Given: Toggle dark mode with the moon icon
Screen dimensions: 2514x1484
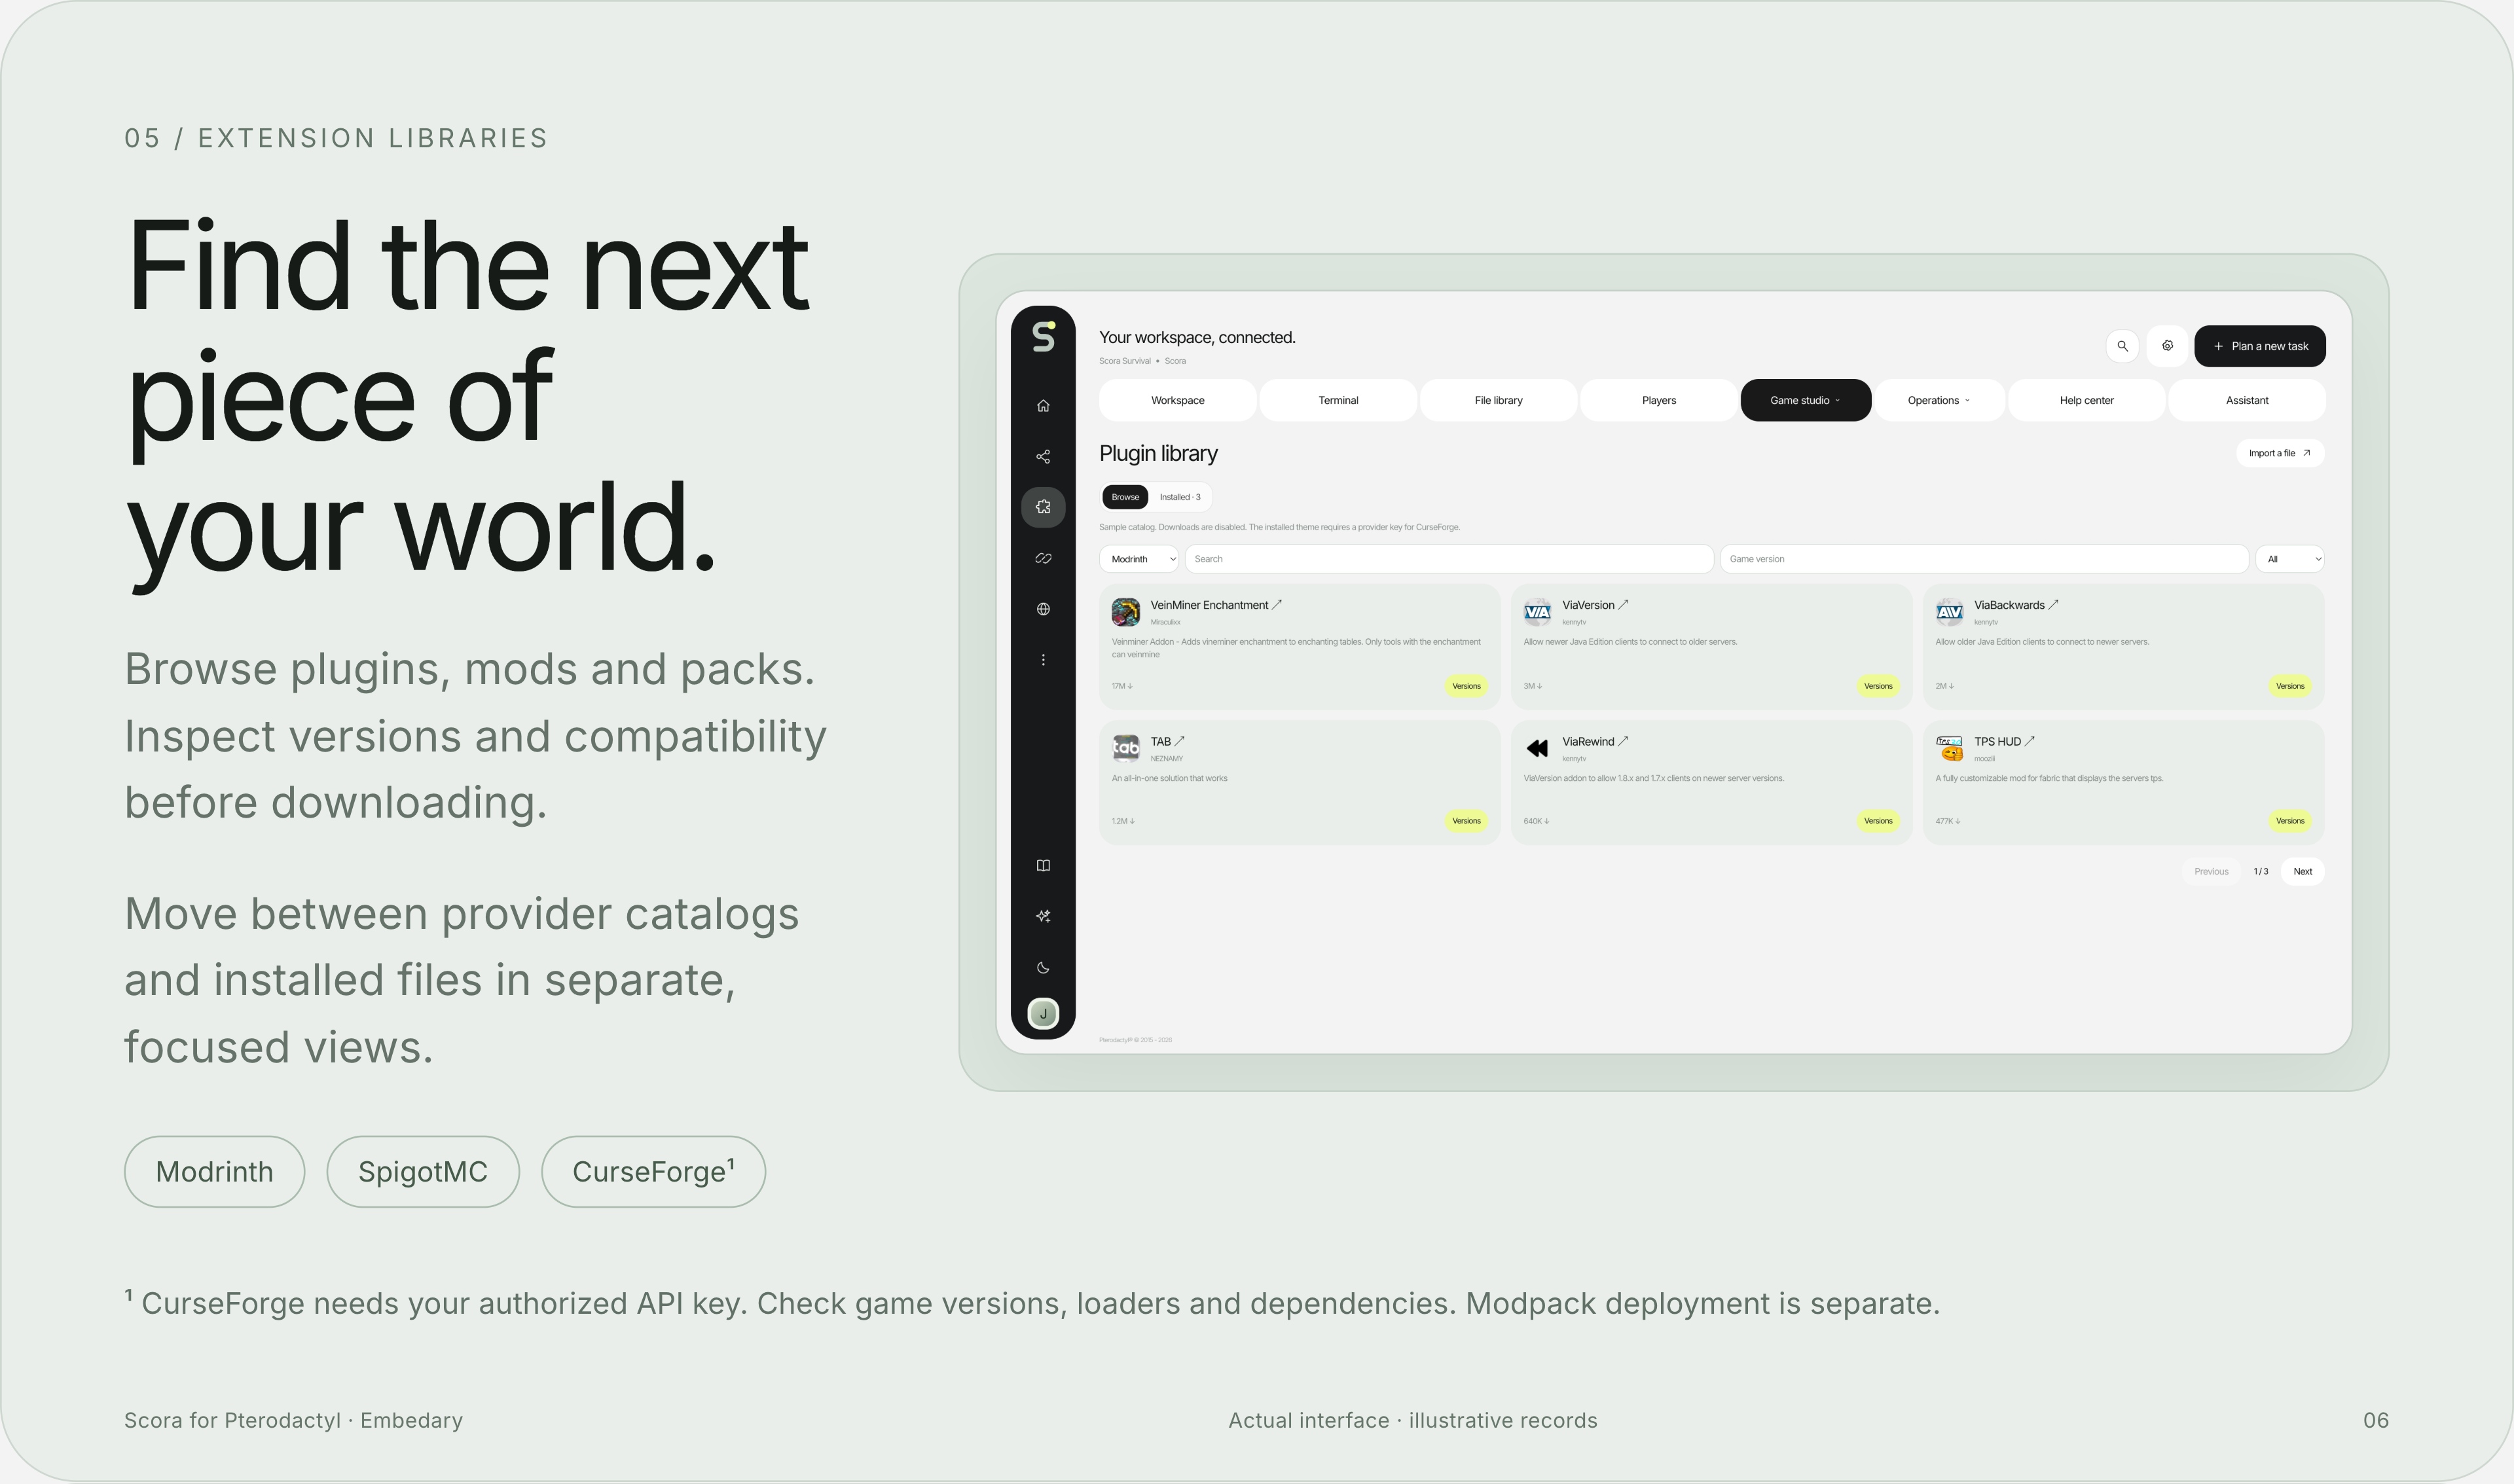Looking at the screenshot, I should [x=1043, y=967].
